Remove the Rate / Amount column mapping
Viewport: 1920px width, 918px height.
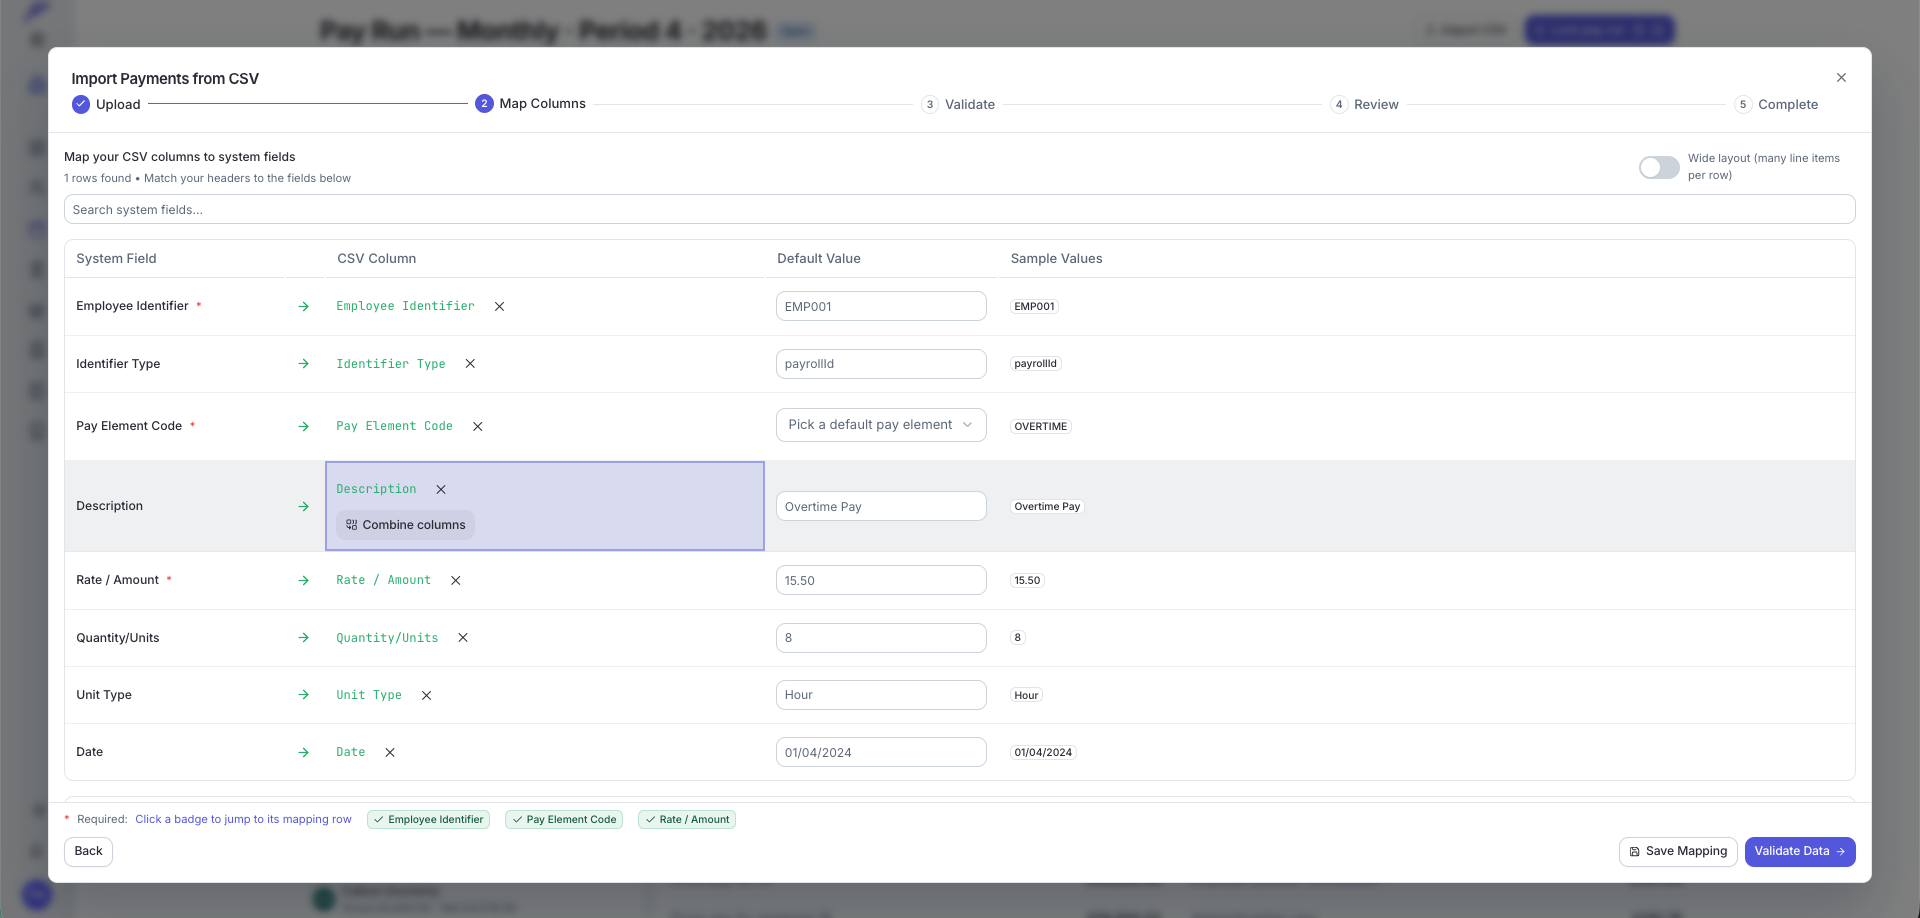[456, 581]
